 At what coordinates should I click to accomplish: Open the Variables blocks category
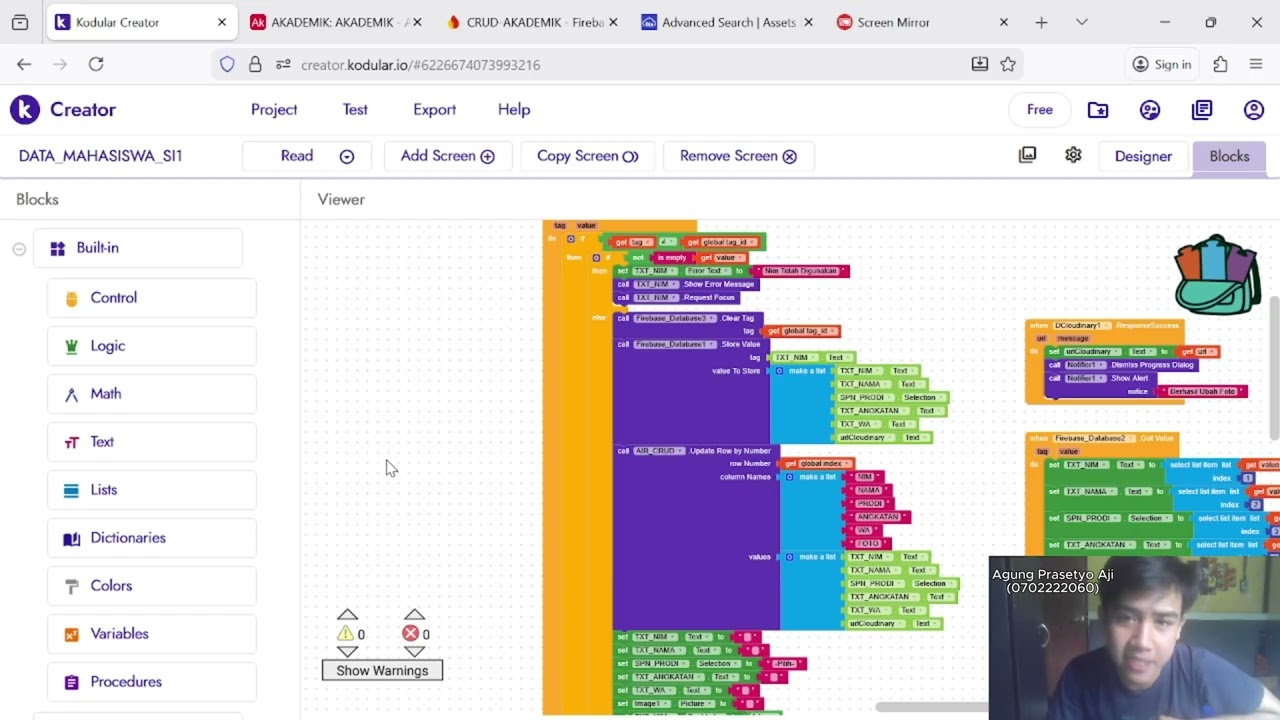coord(152,634)
